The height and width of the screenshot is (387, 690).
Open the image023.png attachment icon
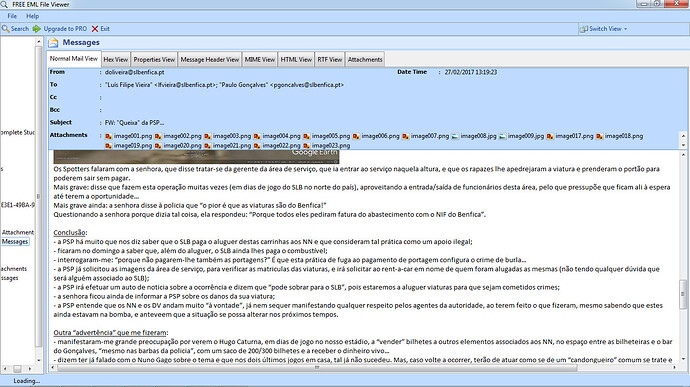(x=306, y=146)
